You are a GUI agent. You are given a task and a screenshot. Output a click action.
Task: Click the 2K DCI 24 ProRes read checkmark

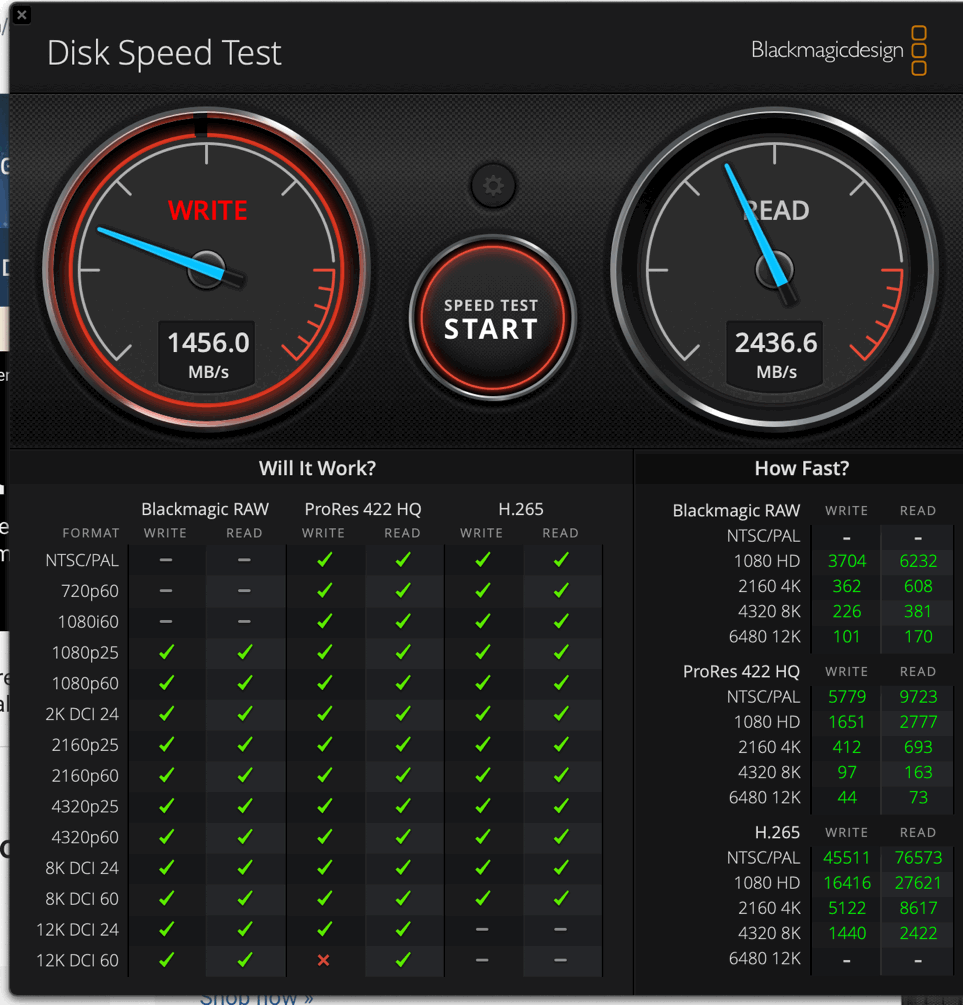[403, 714]
